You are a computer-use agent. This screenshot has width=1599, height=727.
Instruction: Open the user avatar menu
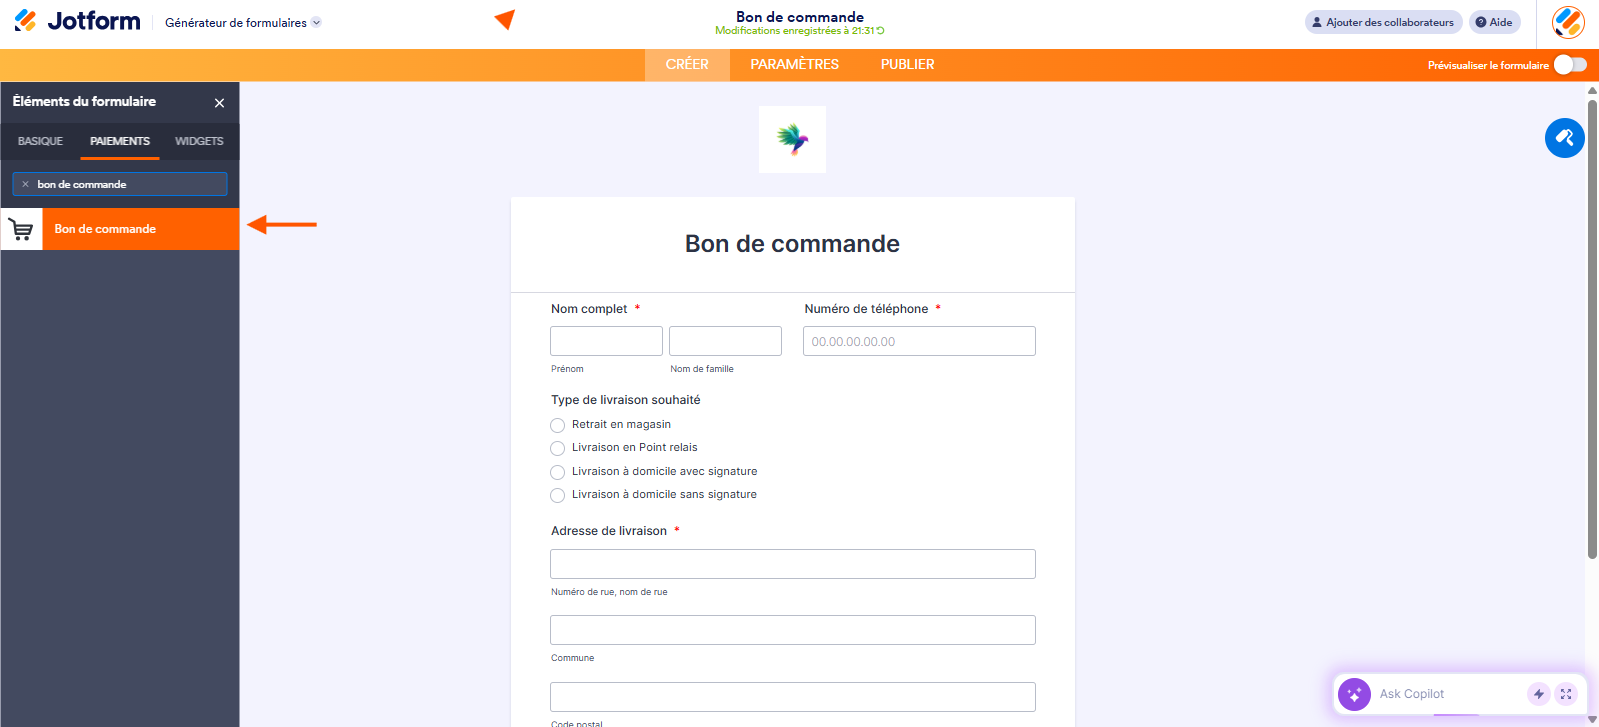pos(1568,21)
